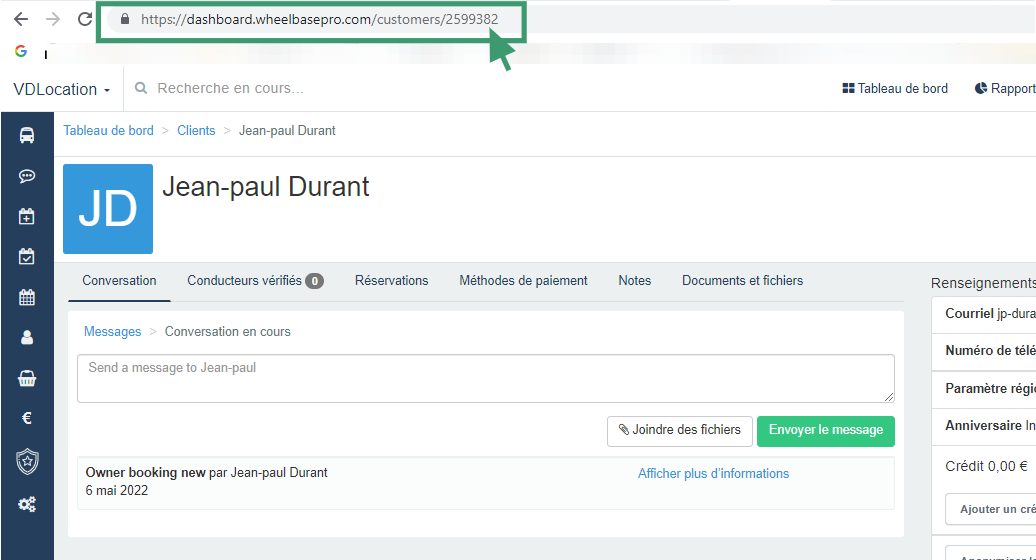
Task: Select the person customers sidebar icon
Action: pyautogui.click(x=27, y=338)
